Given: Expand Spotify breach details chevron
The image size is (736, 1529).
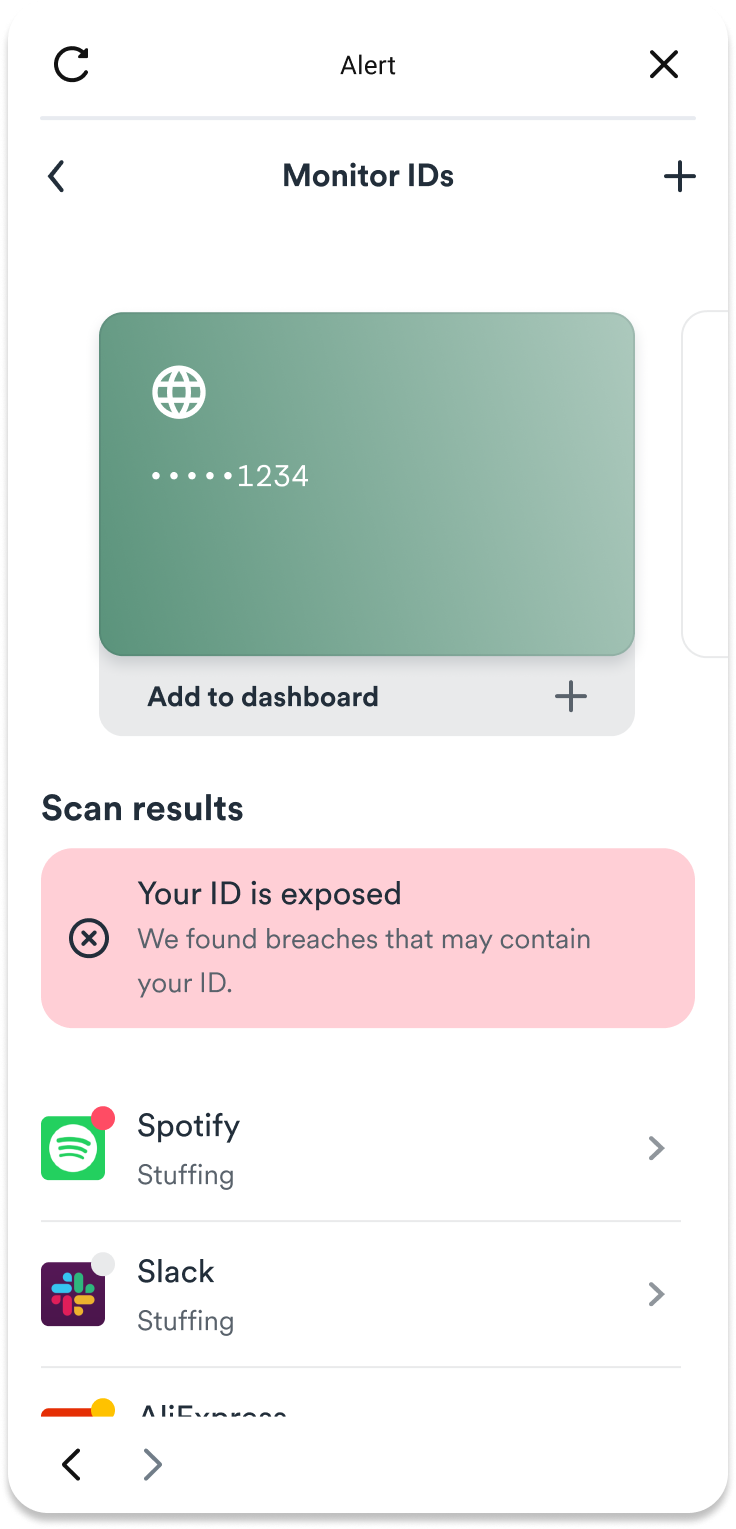Looking at the screenshot, I should (x=657, y=1149).
